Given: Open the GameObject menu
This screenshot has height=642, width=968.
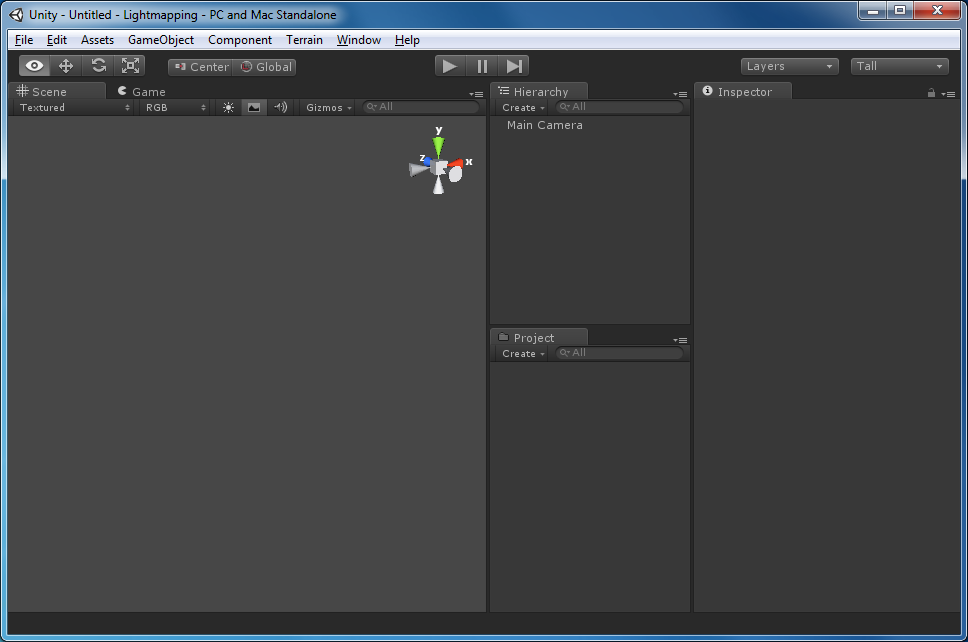Looking at the screenshot, I should coord(161,40).
